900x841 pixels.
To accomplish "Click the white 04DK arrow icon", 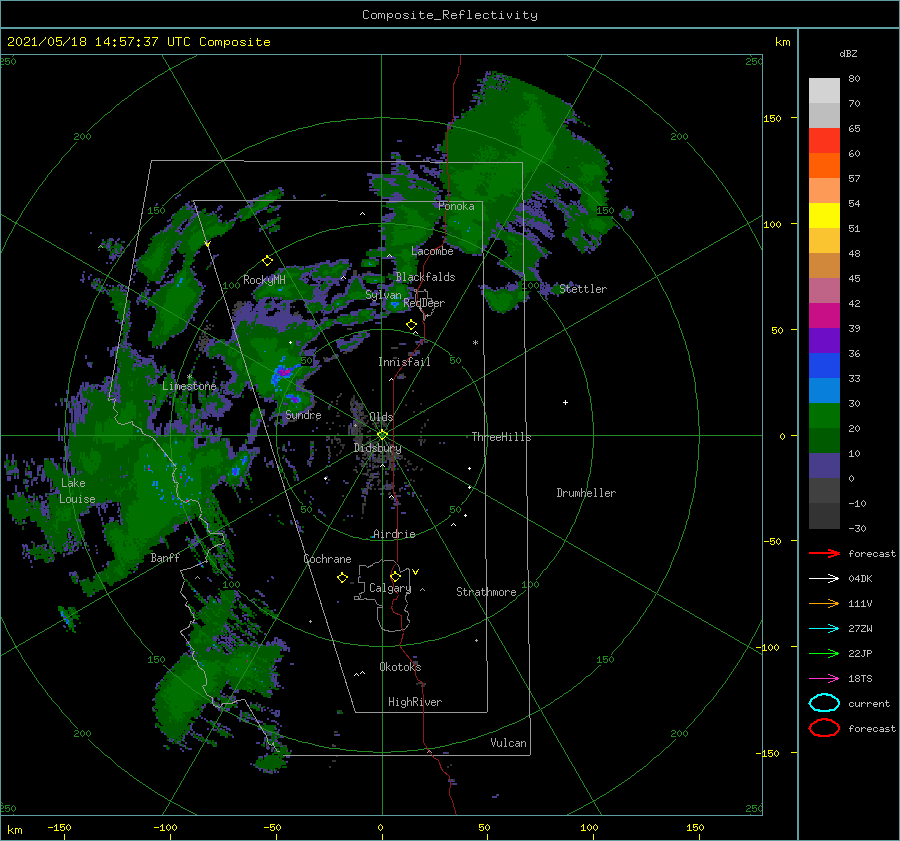I will (x=824, y=579).
